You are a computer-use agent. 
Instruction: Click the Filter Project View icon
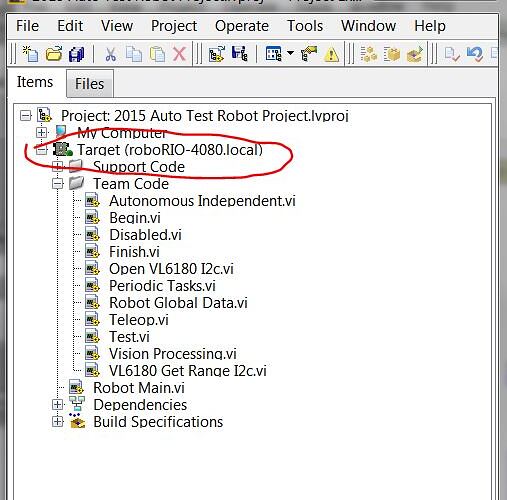[x=274, y=54]
